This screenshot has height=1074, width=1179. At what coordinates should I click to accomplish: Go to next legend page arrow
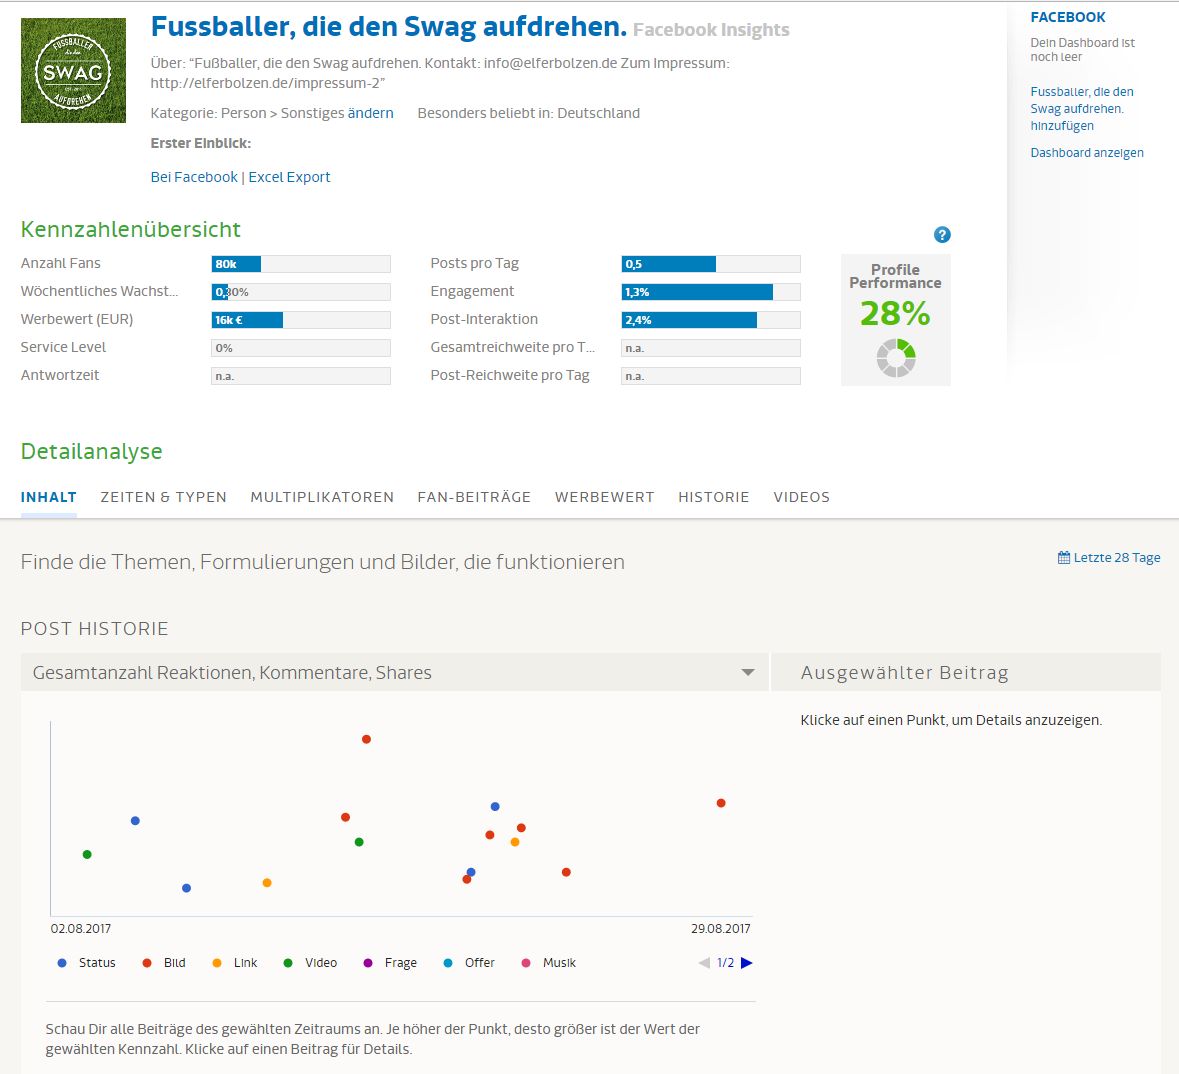747,963
